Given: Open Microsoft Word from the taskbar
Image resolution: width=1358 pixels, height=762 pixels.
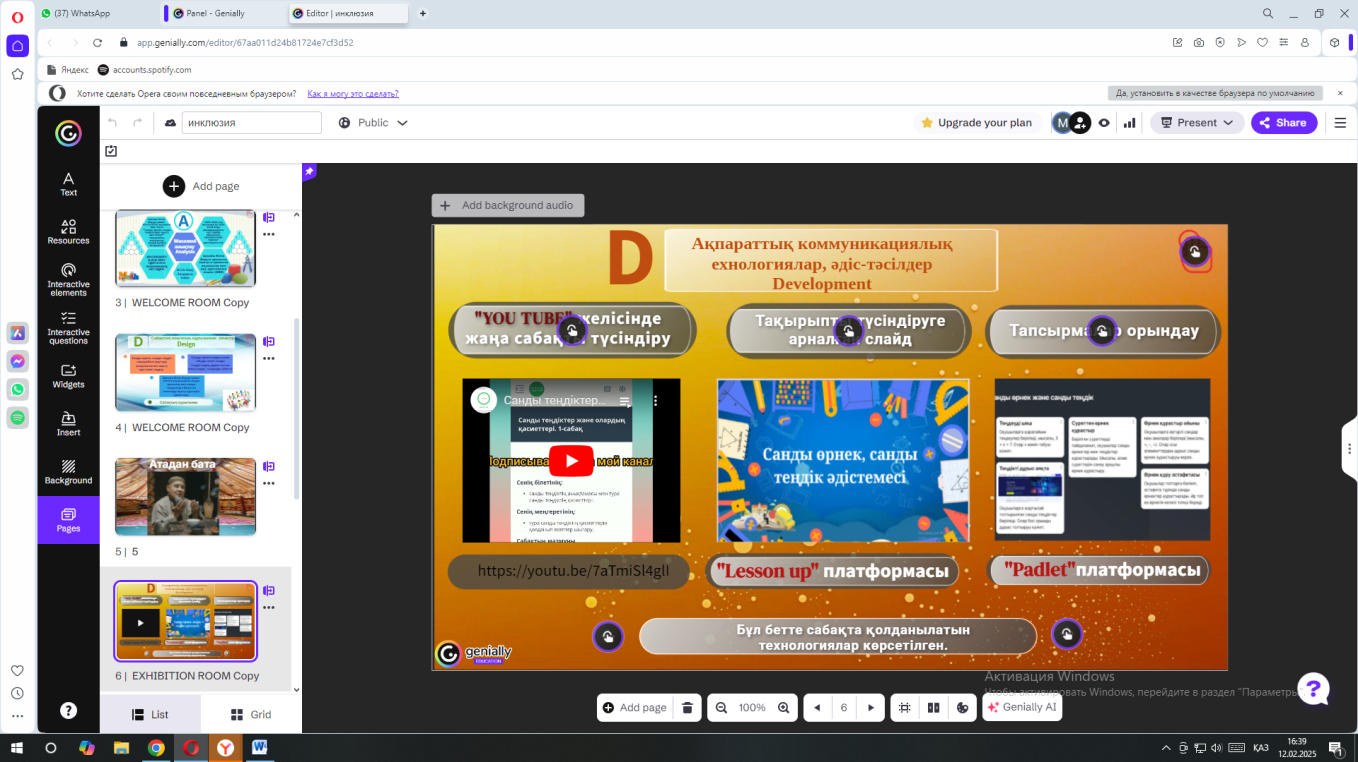Looking at the screenshot, I should [x=259, y=747].
